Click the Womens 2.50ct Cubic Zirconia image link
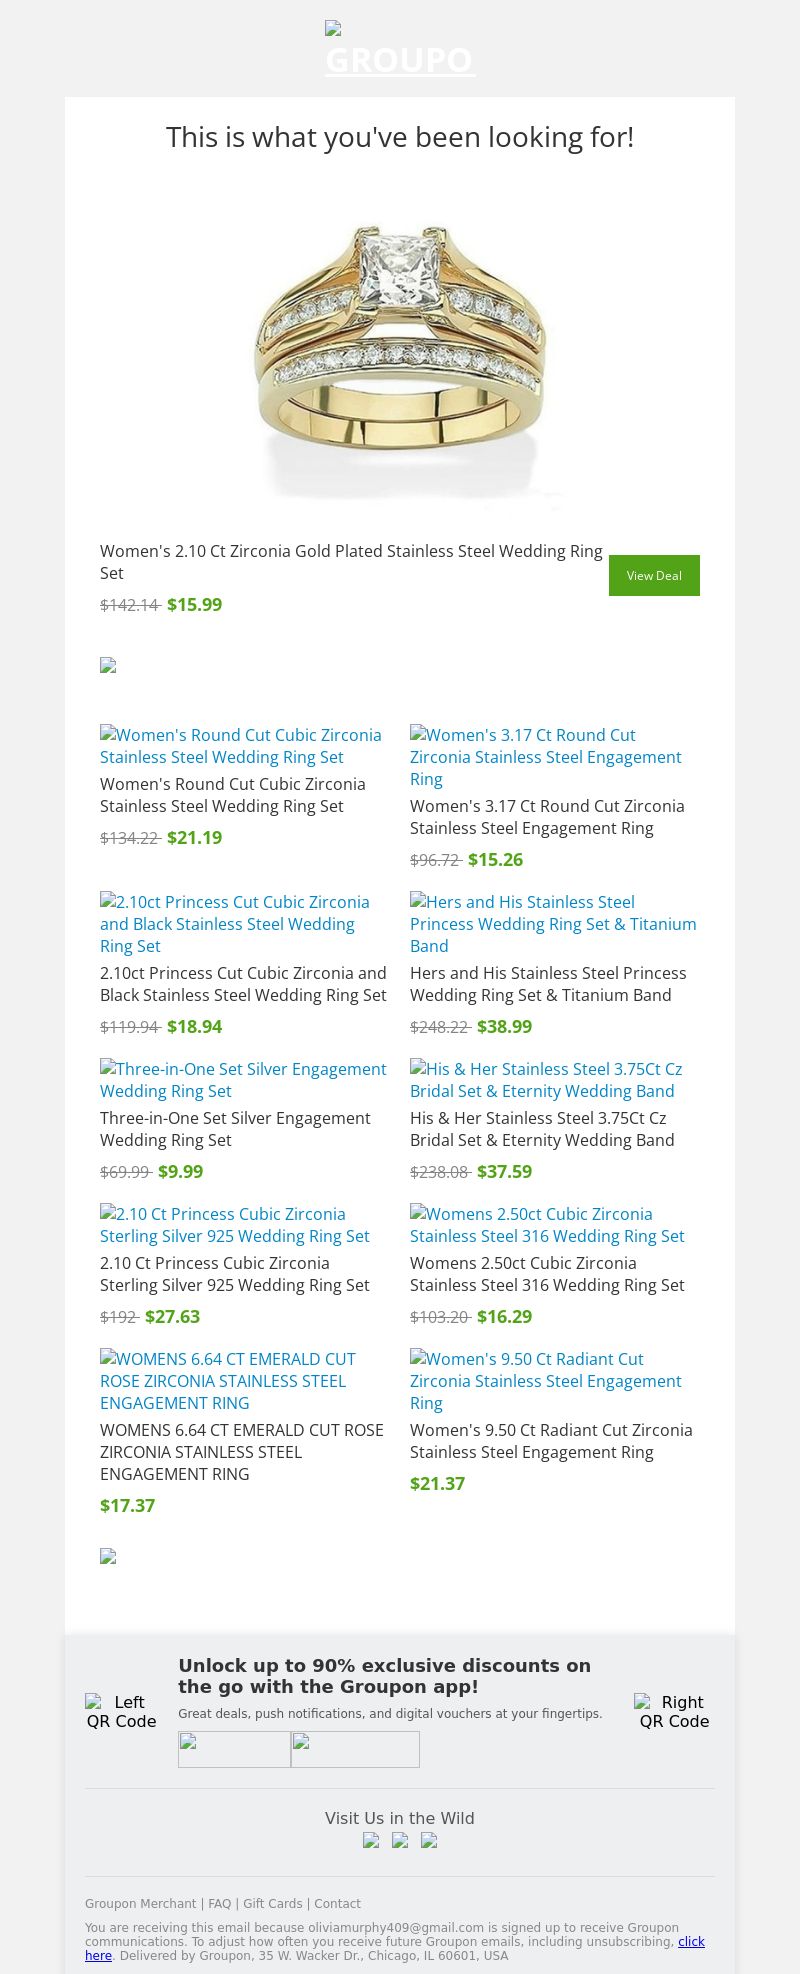 [x=547, y=1225]
